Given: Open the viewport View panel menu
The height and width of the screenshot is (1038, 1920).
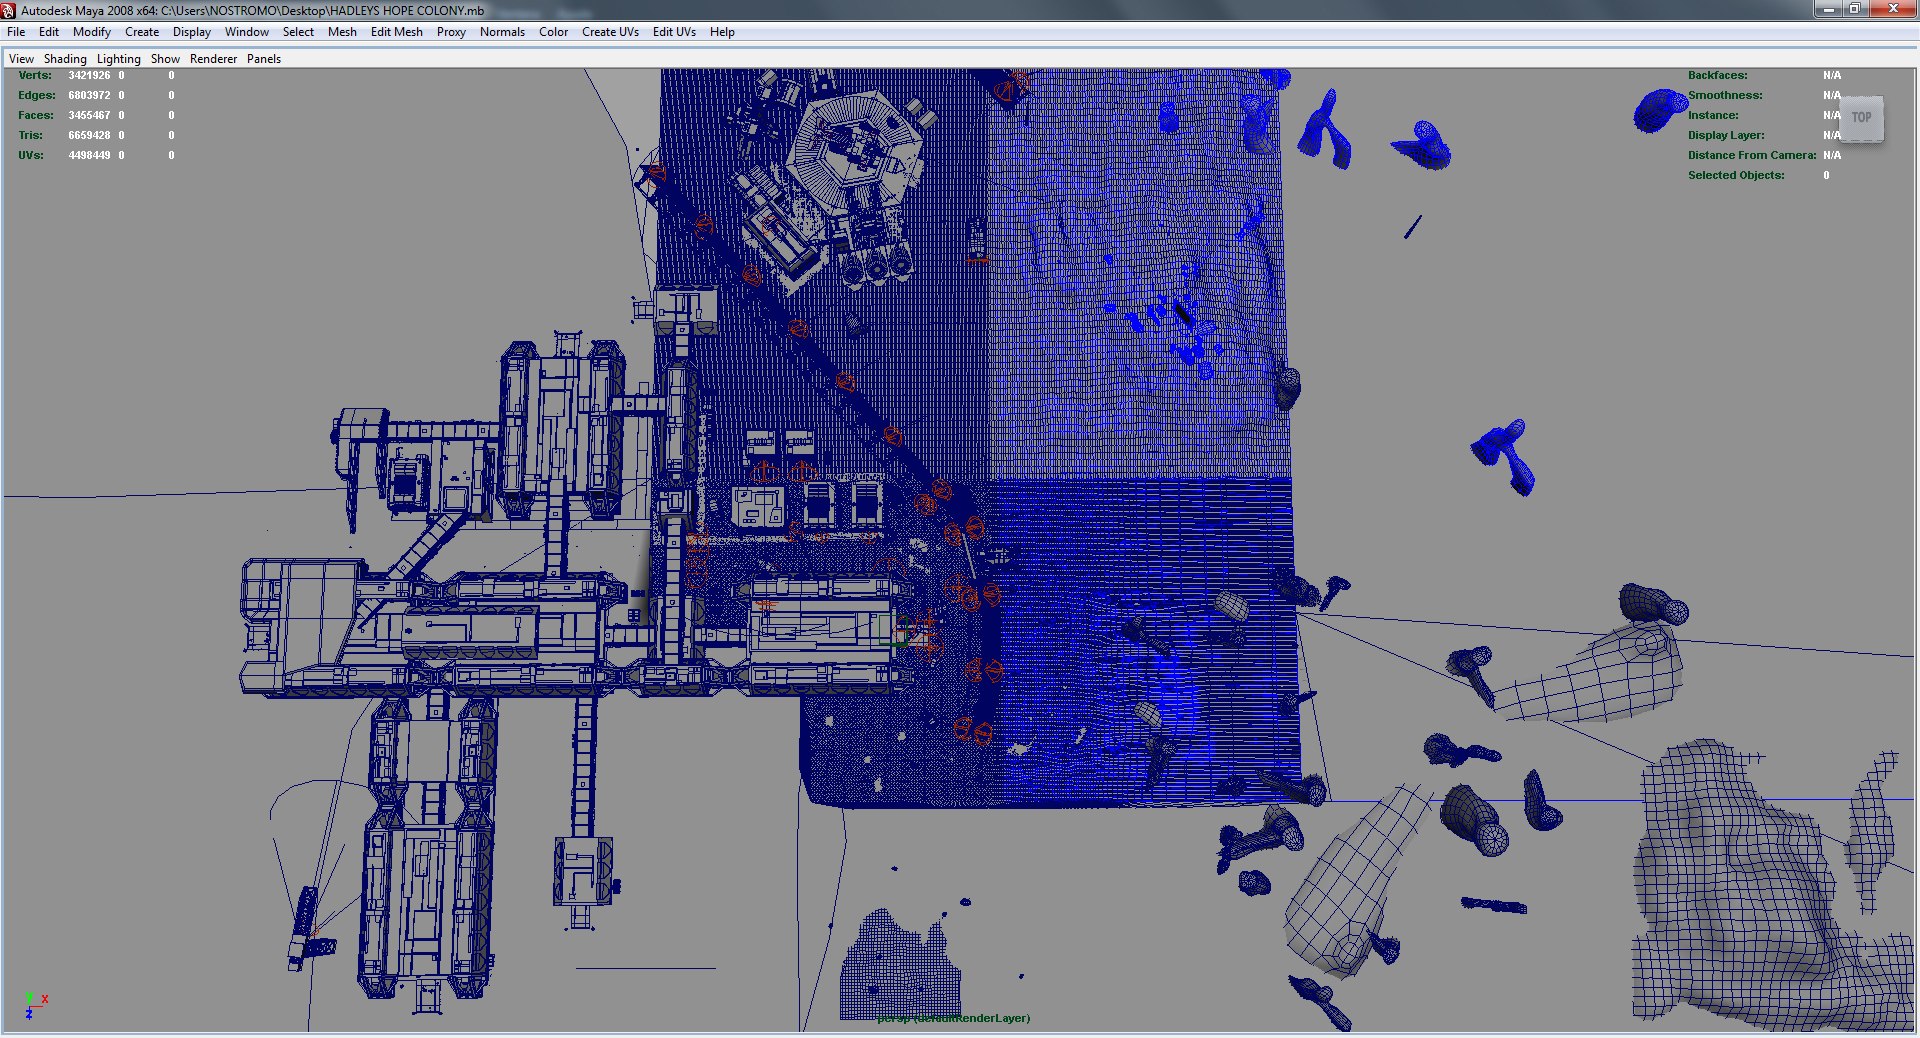Looking at the screenshot, I should (21, 59).
